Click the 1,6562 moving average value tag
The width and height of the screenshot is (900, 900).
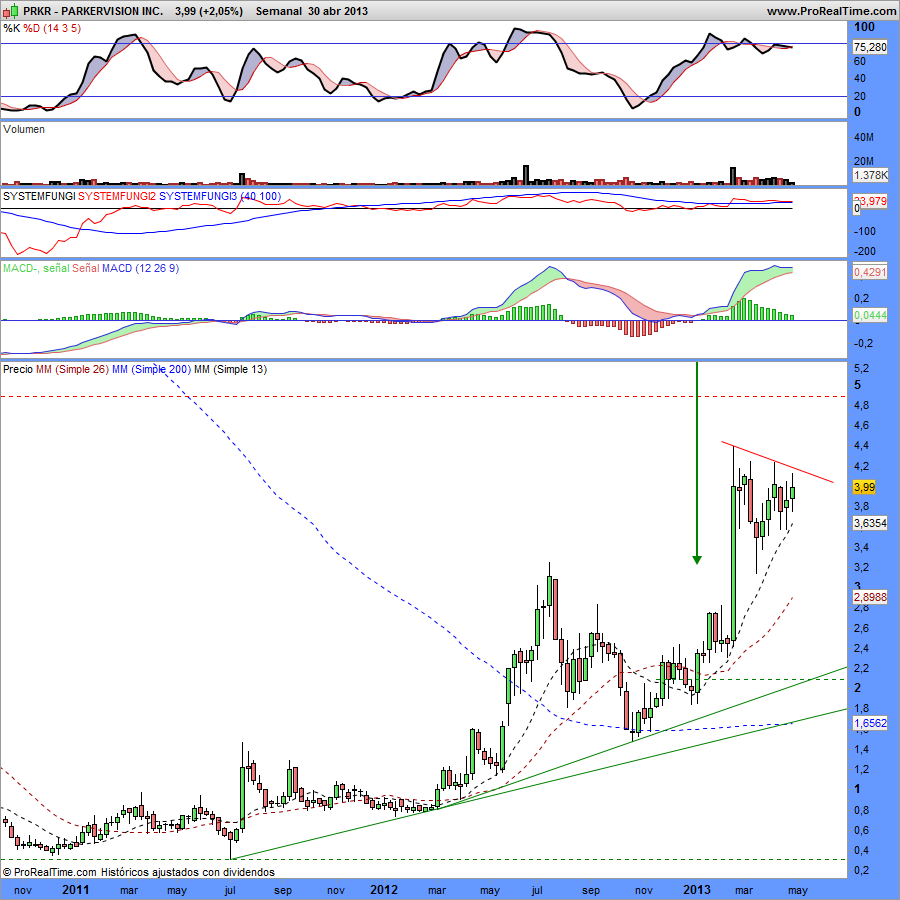870,723
